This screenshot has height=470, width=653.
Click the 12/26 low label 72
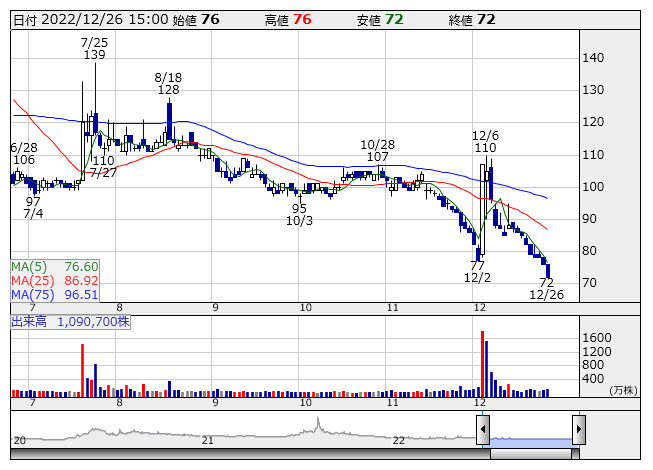tap(547, 283)
